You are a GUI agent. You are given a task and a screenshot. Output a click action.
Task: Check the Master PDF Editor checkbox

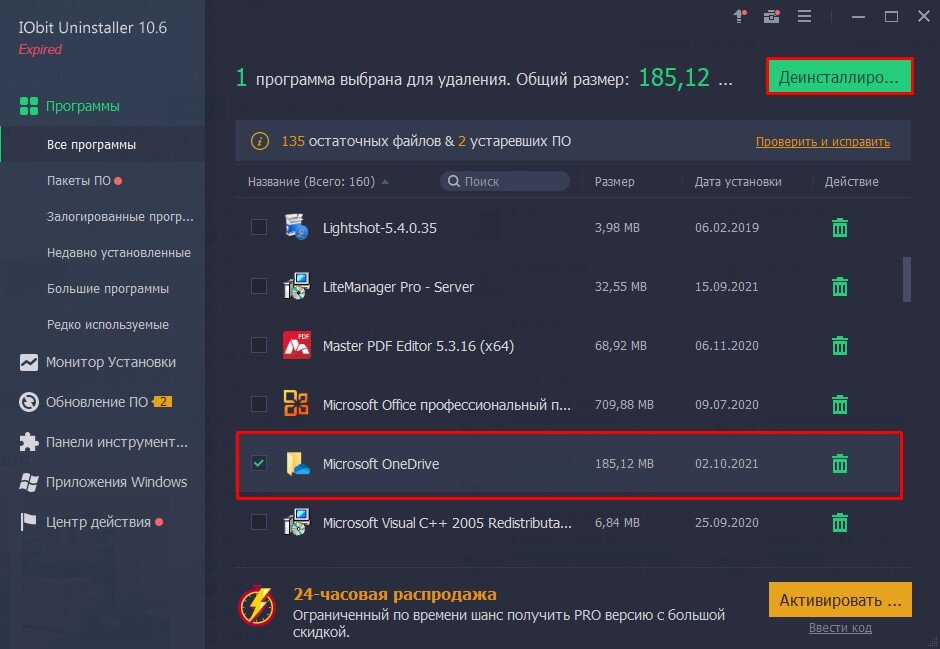pyautogui.click(x=259, y=345)
